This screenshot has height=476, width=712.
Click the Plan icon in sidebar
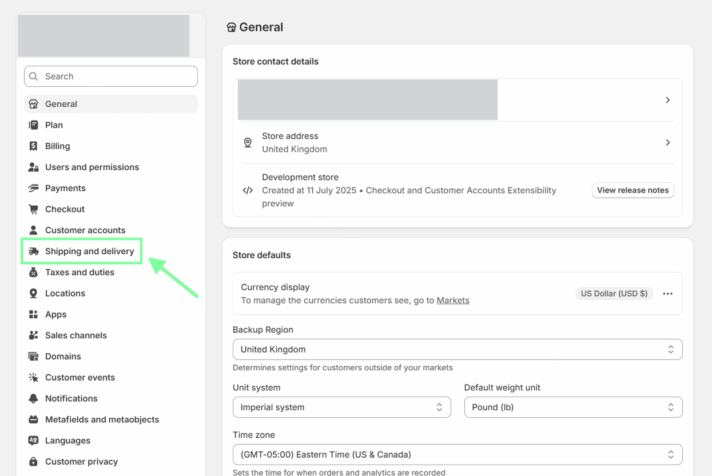point(33,125)
